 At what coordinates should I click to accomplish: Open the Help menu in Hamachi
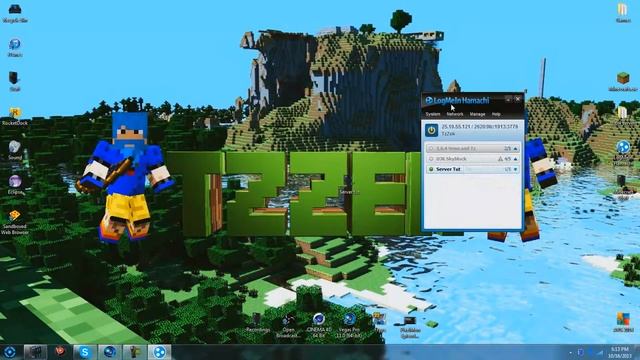click(x=496, y=114)
